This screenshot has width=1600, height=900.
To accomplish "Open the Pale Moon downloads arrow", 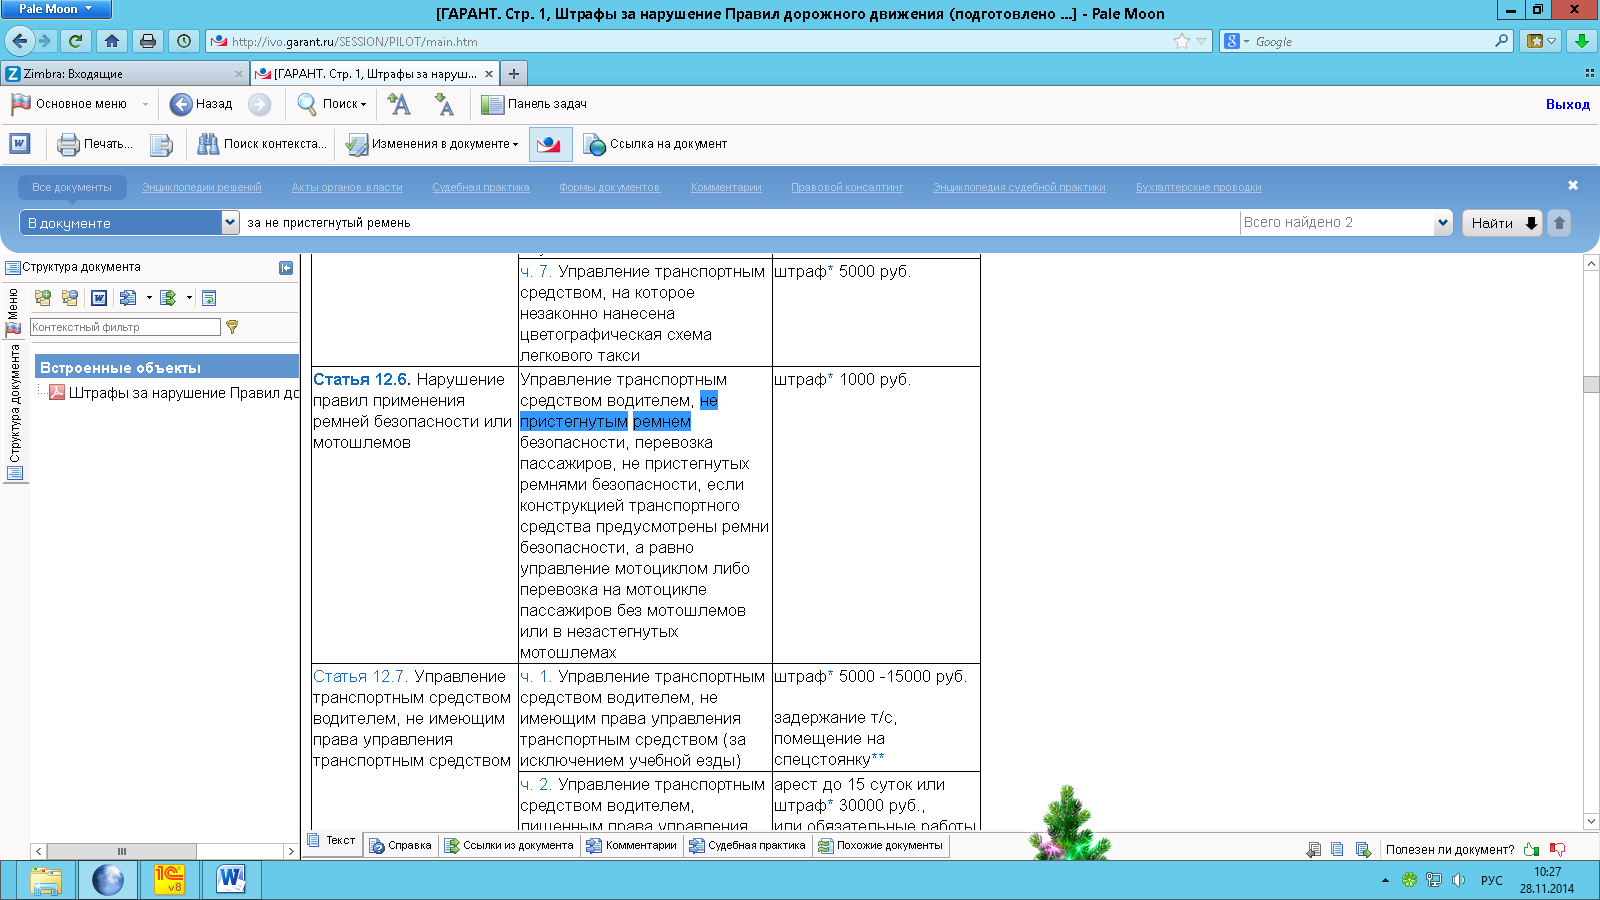I will [1581, 41].
